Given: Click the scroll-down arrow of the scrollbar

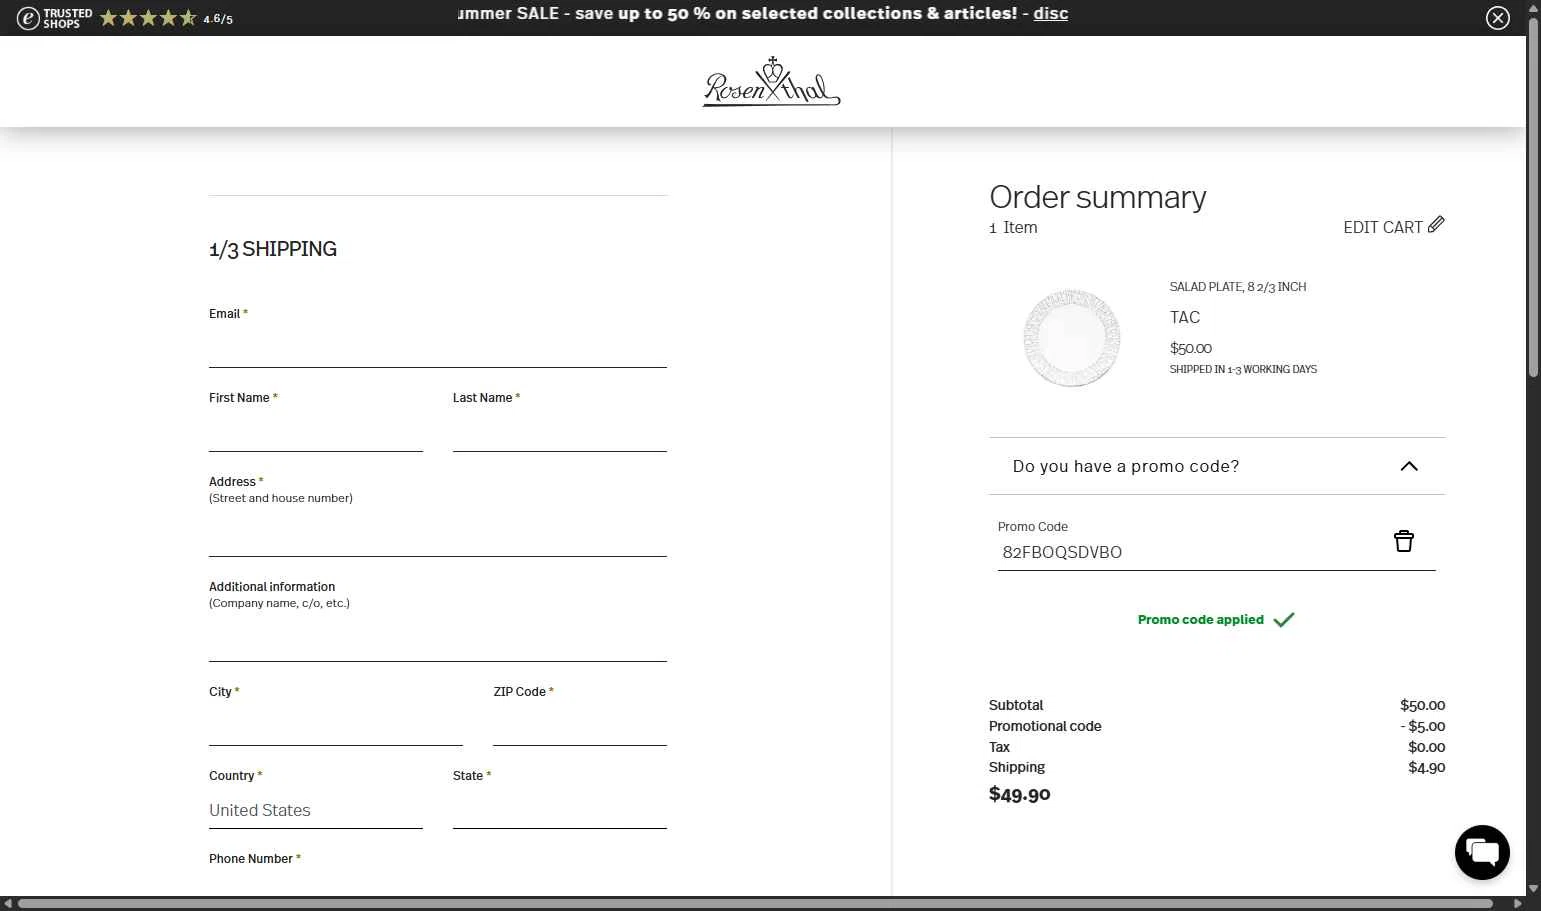Looking at the screenshot, I should point(1534,888).
